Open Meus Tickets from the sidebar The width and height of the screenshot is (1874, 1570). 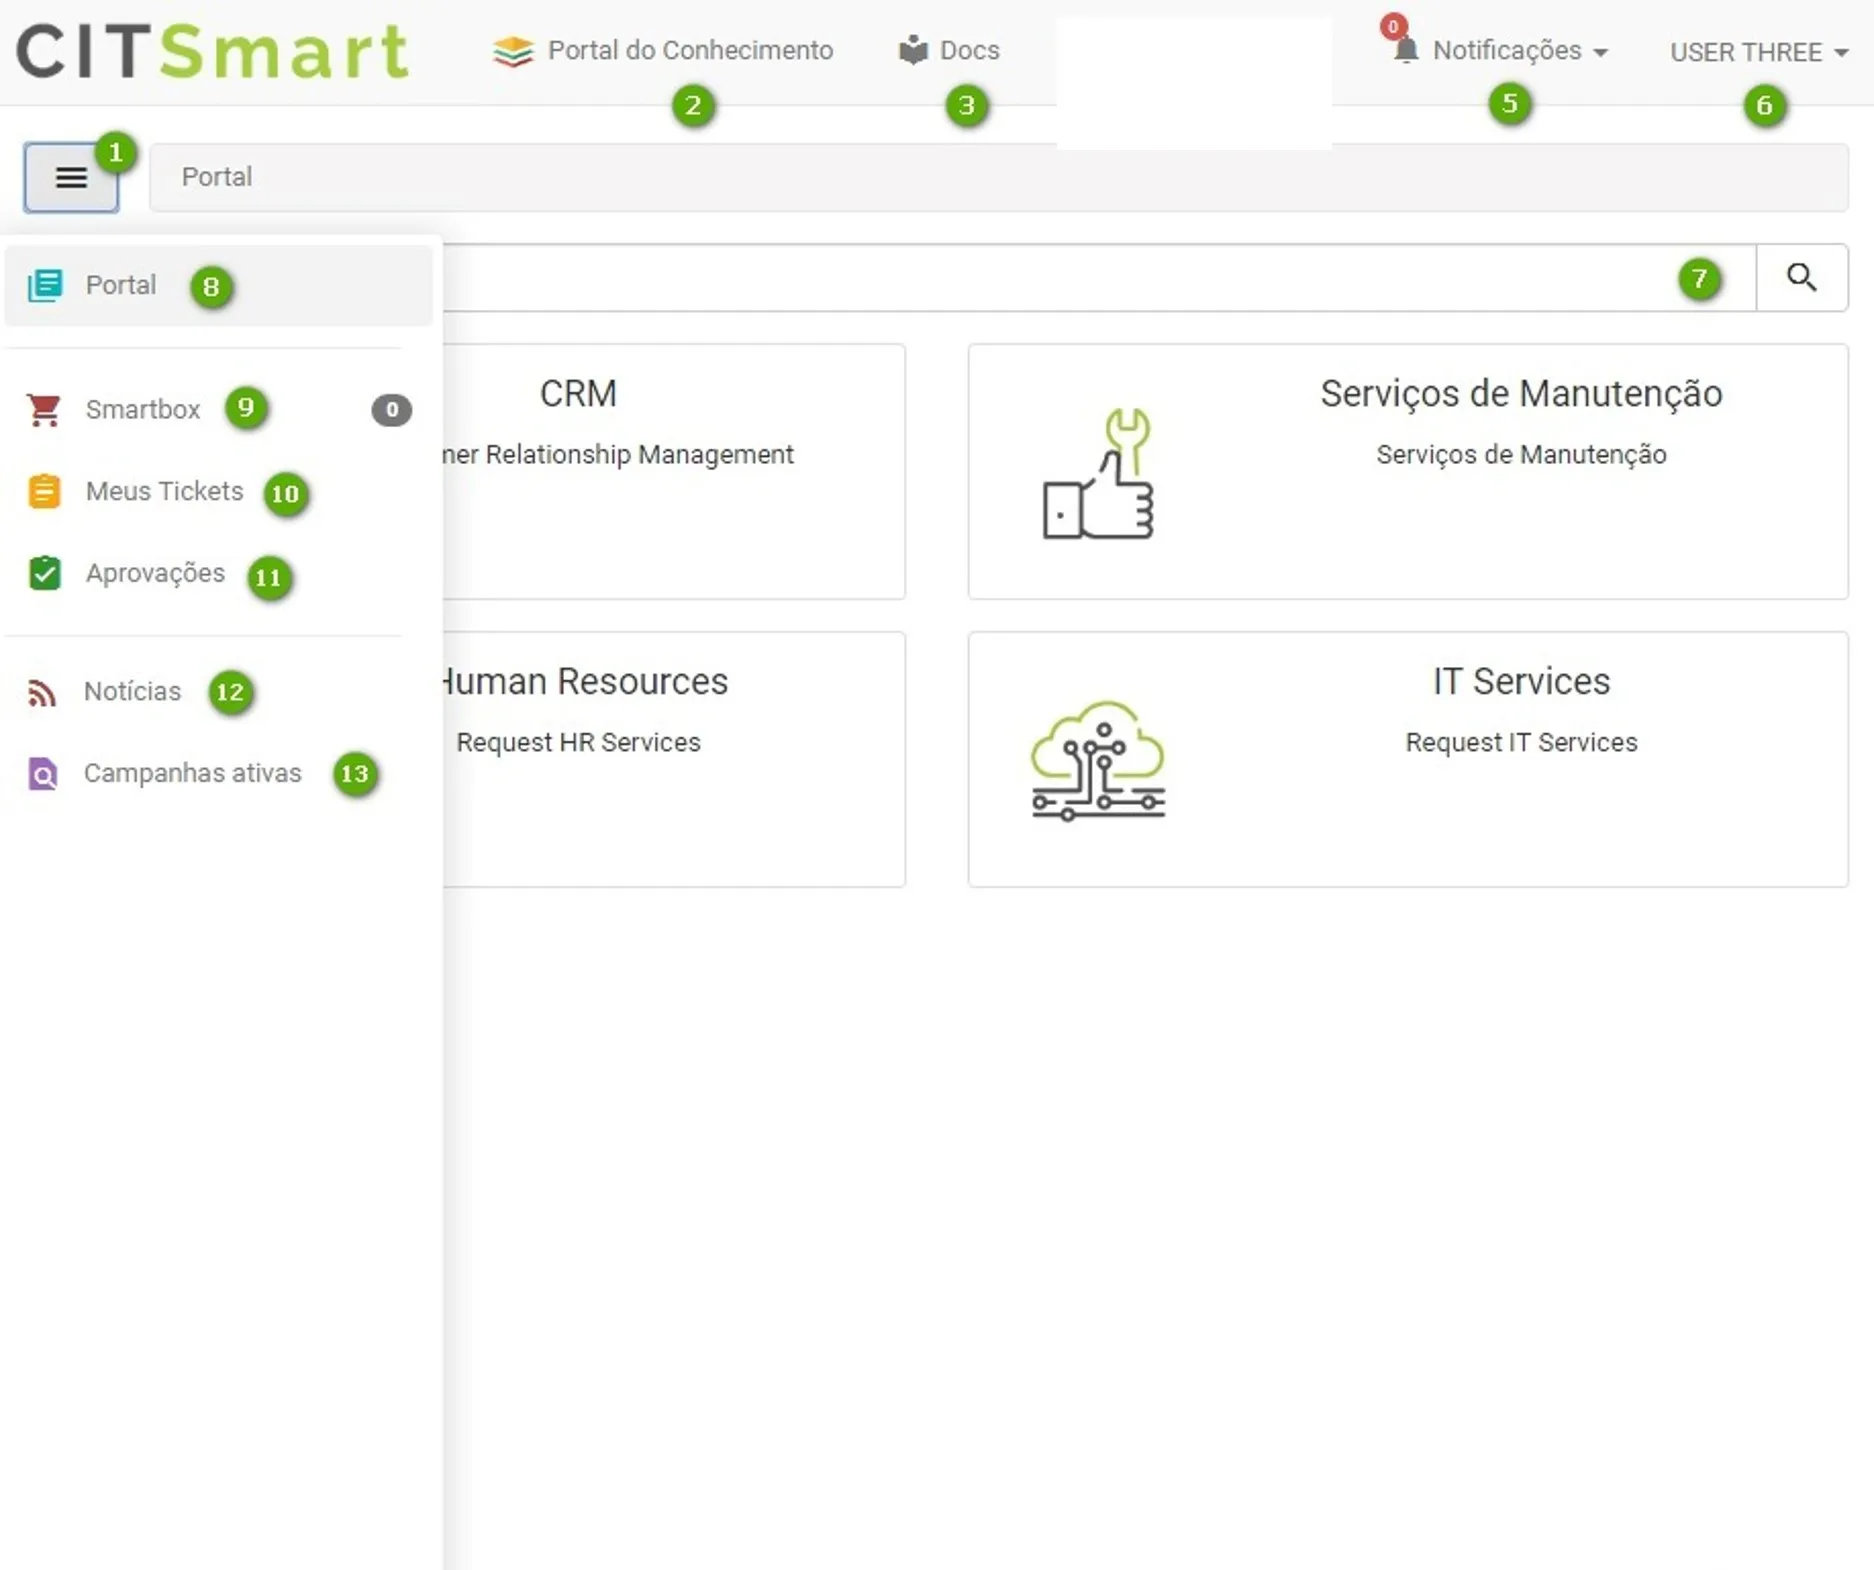pos(218,492)
